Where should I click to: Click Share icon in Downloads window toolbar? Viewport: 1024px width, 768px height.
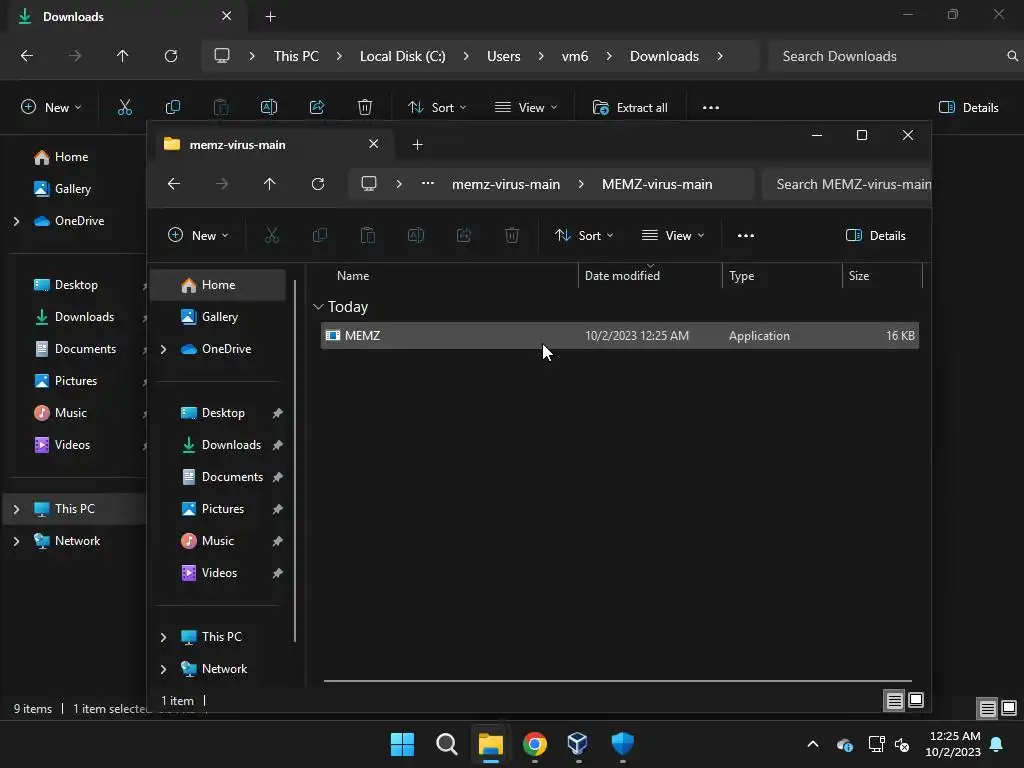[x=317, y=108]
